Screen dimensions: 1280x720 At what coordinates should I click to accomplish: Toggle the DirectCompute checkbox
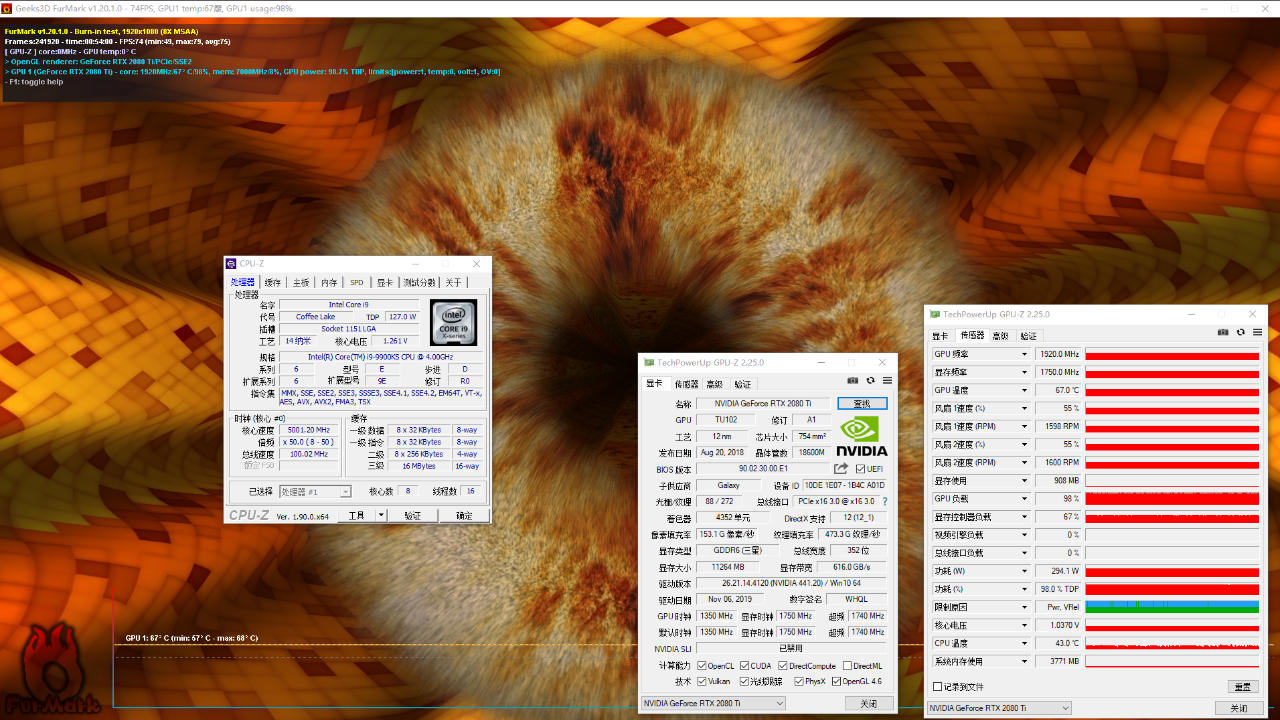(783, 666)
